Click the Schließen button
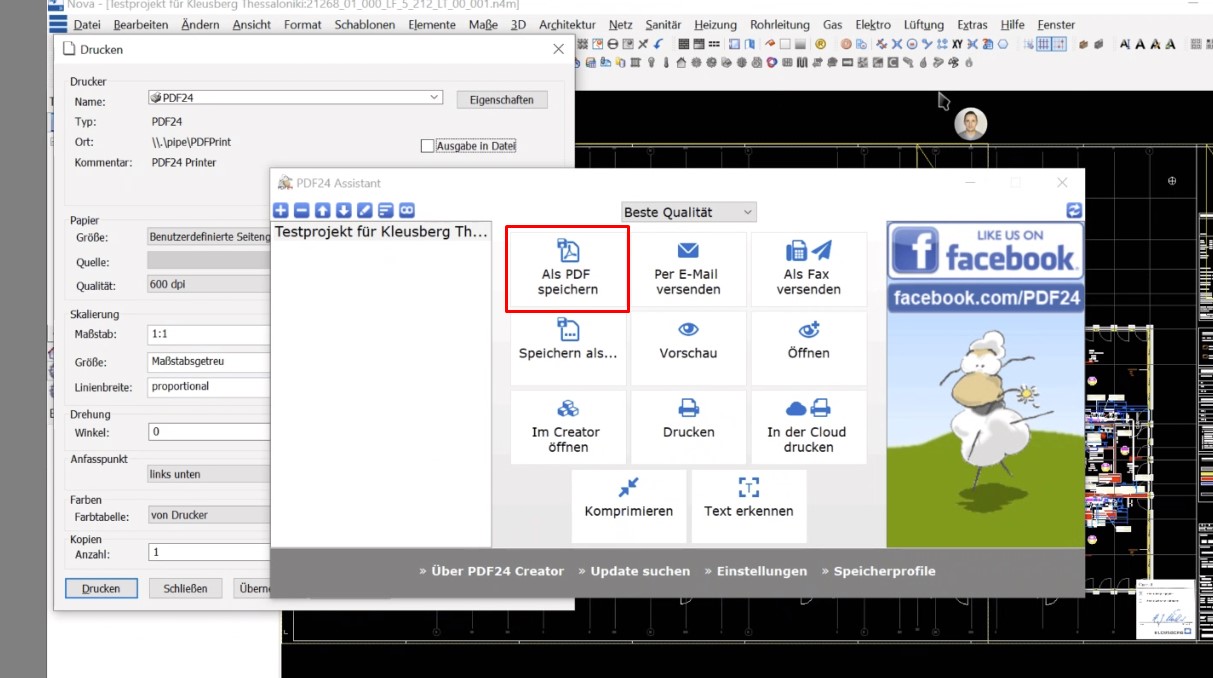Image resolution: width=1213 pixels, height=678 pixels. click(185, 588)
